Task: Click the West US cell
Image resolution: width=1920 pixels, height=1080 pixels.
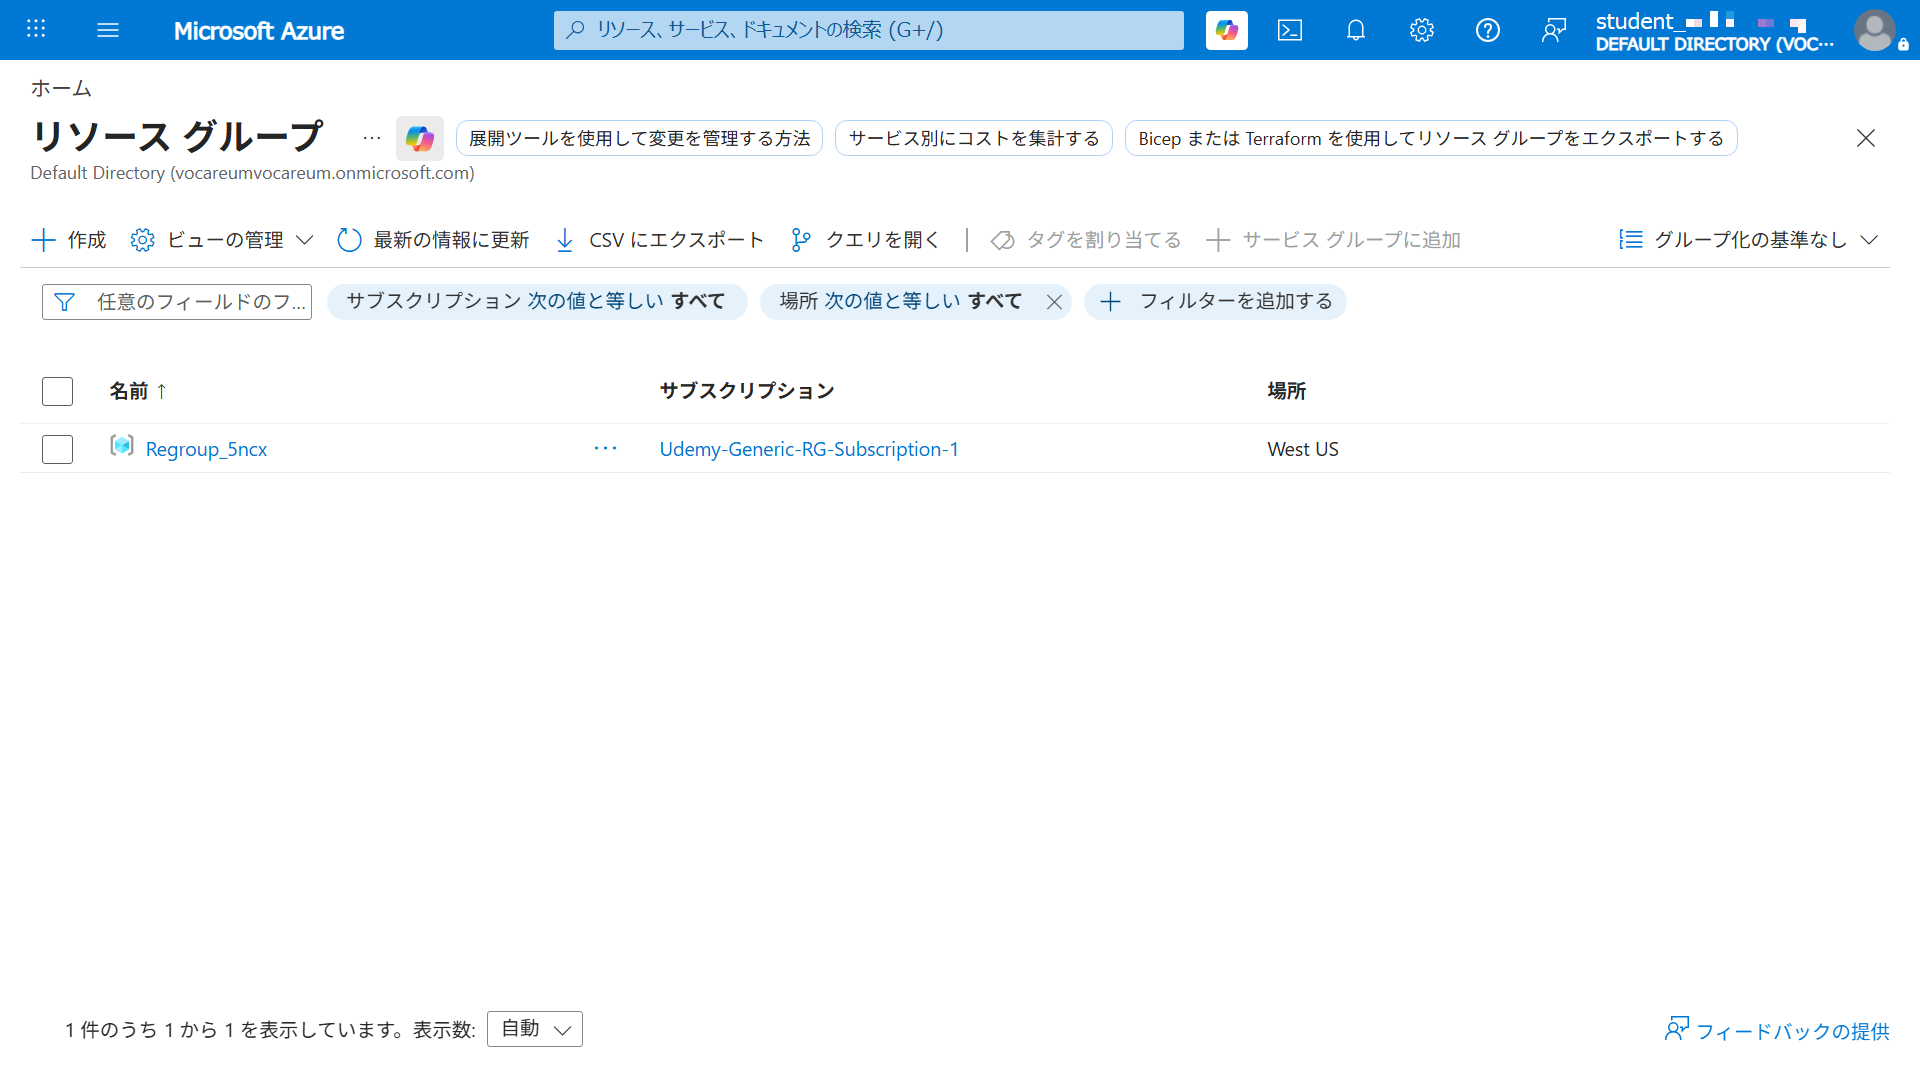Action: 1303,449
